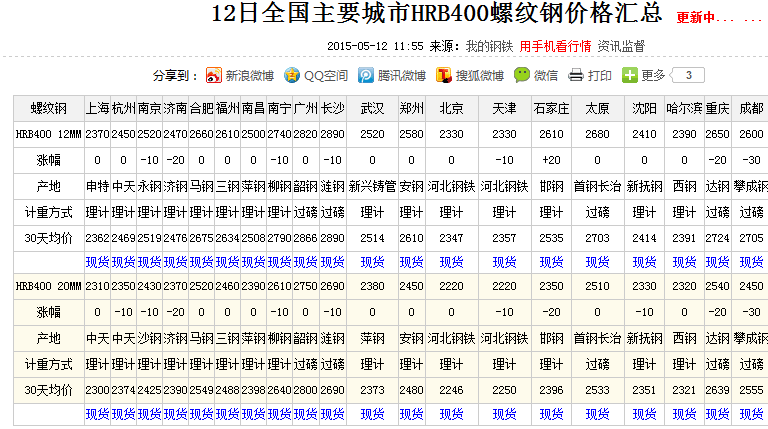The image size is (768, 429).
Task: Click the WeChat share icon
Action: click(522, 75)
